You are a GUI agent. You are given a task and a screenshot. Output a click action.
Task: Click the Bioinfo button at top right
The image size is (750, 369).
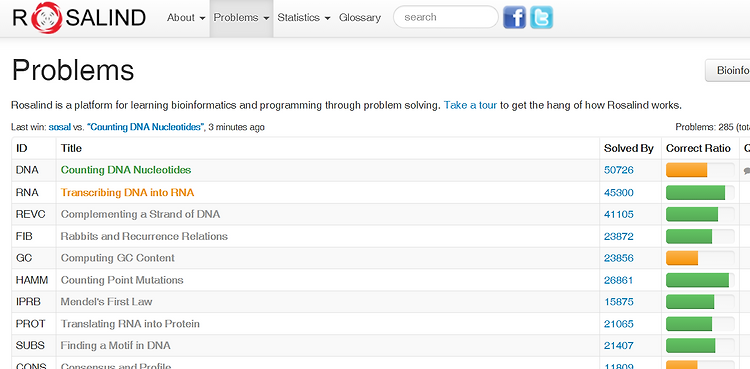coord(728,70)
